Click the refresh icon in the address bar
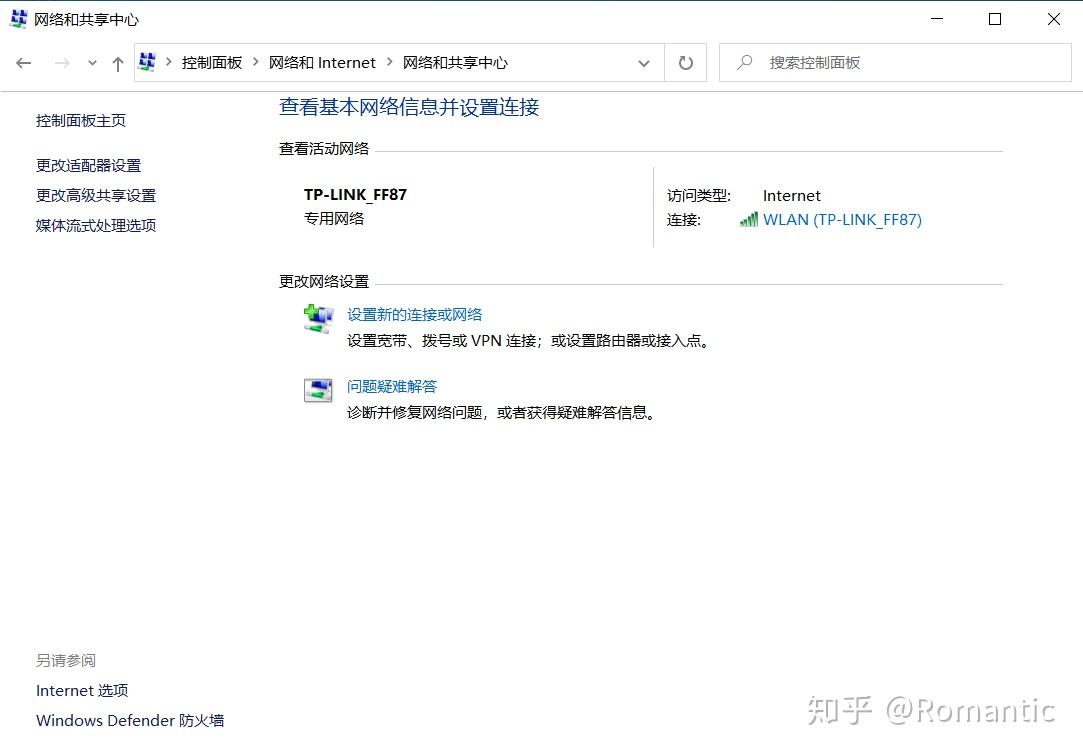This screenshot has height=755, width=1083. (685, 62)
